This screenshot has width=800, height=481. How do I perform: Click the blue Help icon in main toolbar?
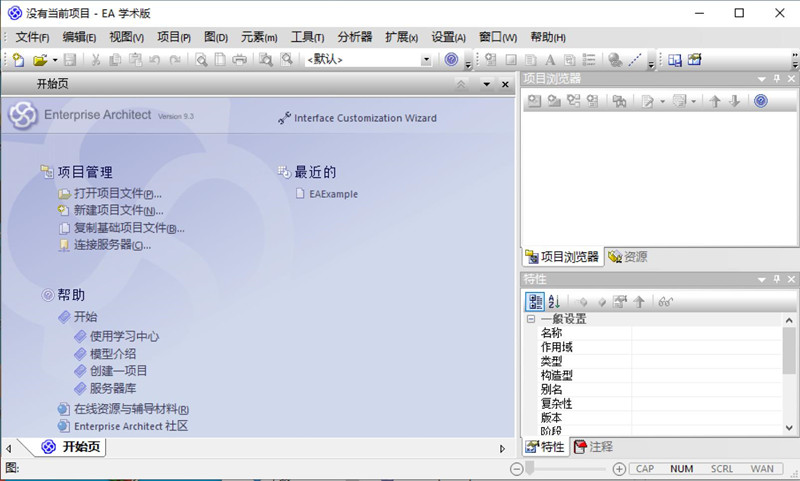(x=451, y=59)
